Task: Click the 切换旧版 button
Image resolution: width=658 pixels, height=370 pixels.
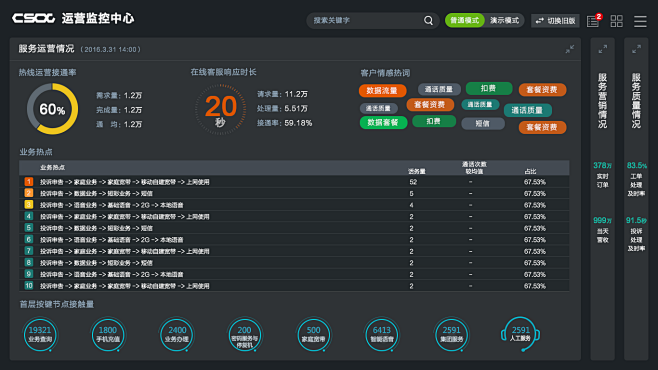Action: click(x=555, y=21)
